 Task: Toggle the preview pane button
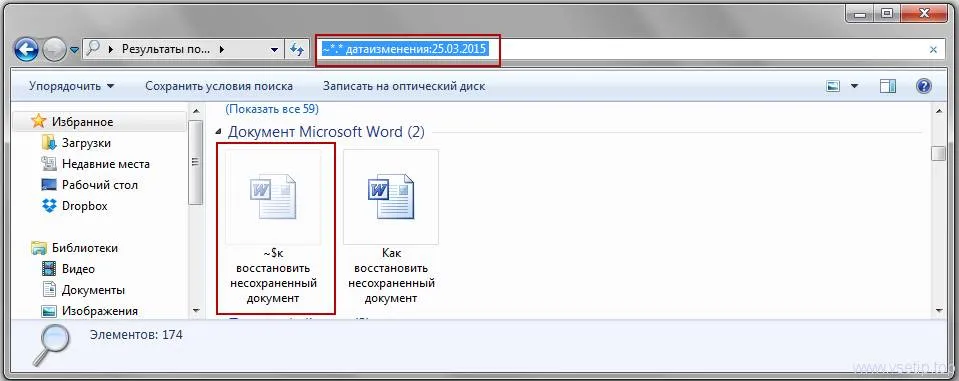(888, 86)
